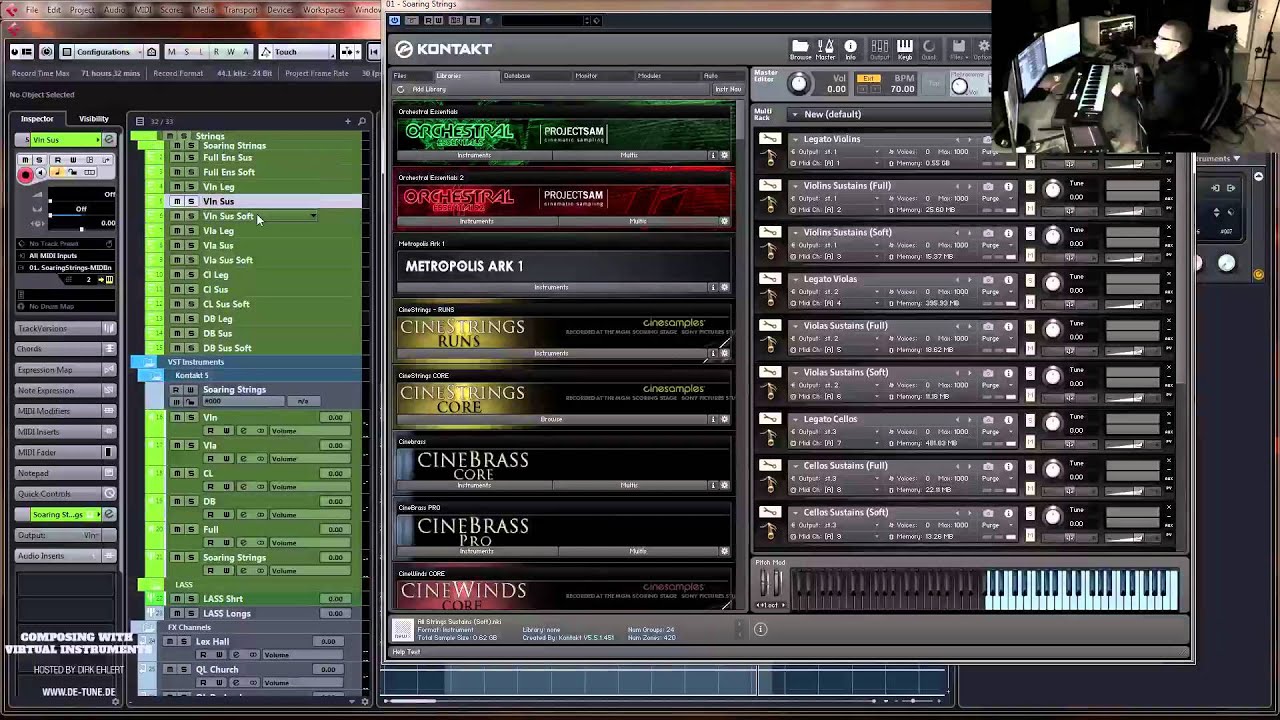Mute the Vln Leg track
This screenshot has height=720, width=1280.
click(x=177, y=187)
